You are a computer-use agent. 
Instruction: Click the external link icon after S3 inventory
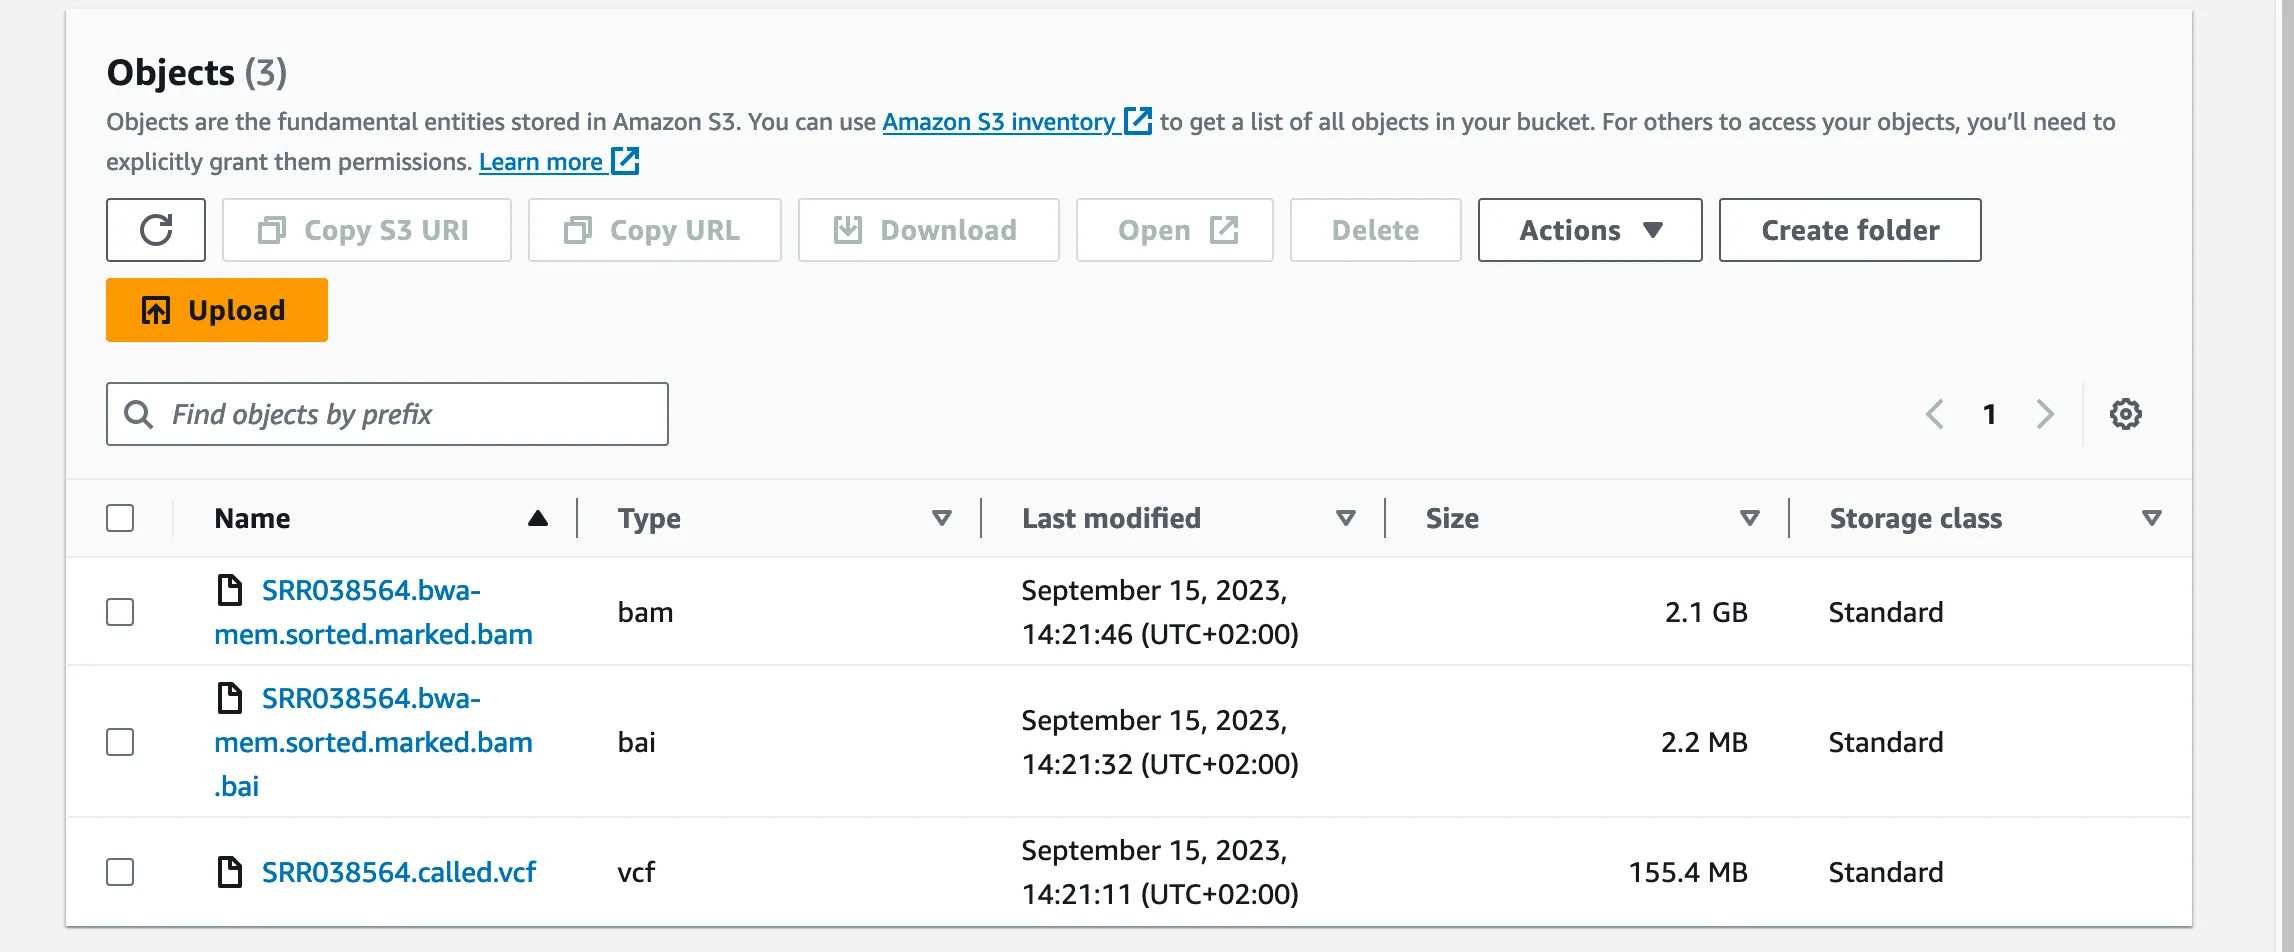pos(1138,121)
